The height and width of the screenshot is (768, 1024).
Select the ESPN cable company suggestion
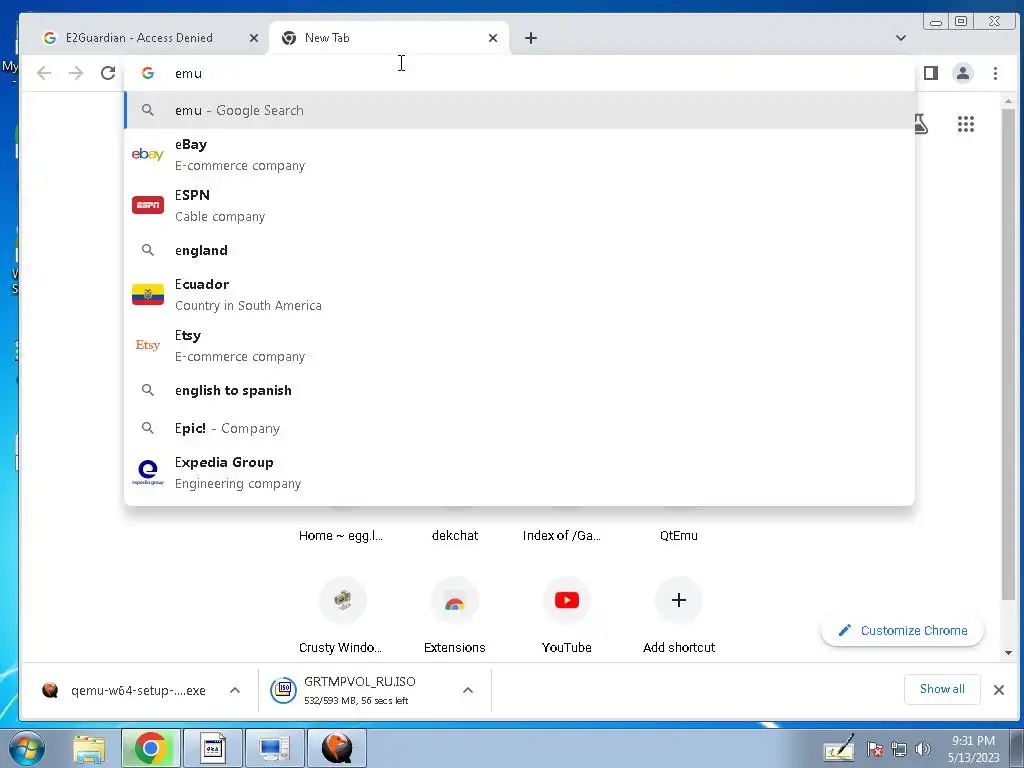click(519, 205)
